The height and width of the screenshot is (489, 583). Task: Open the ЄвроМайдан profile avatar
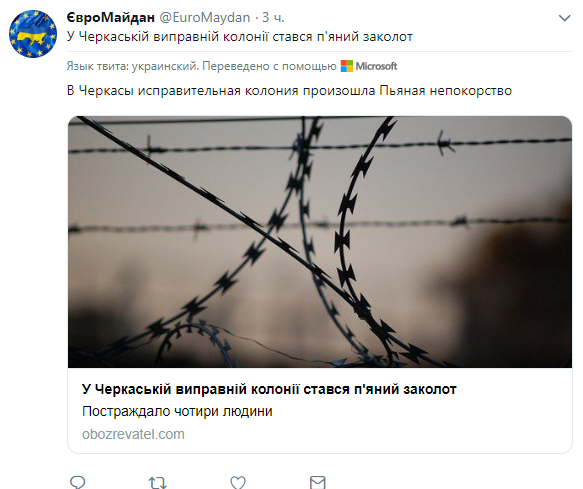[33, 34]
